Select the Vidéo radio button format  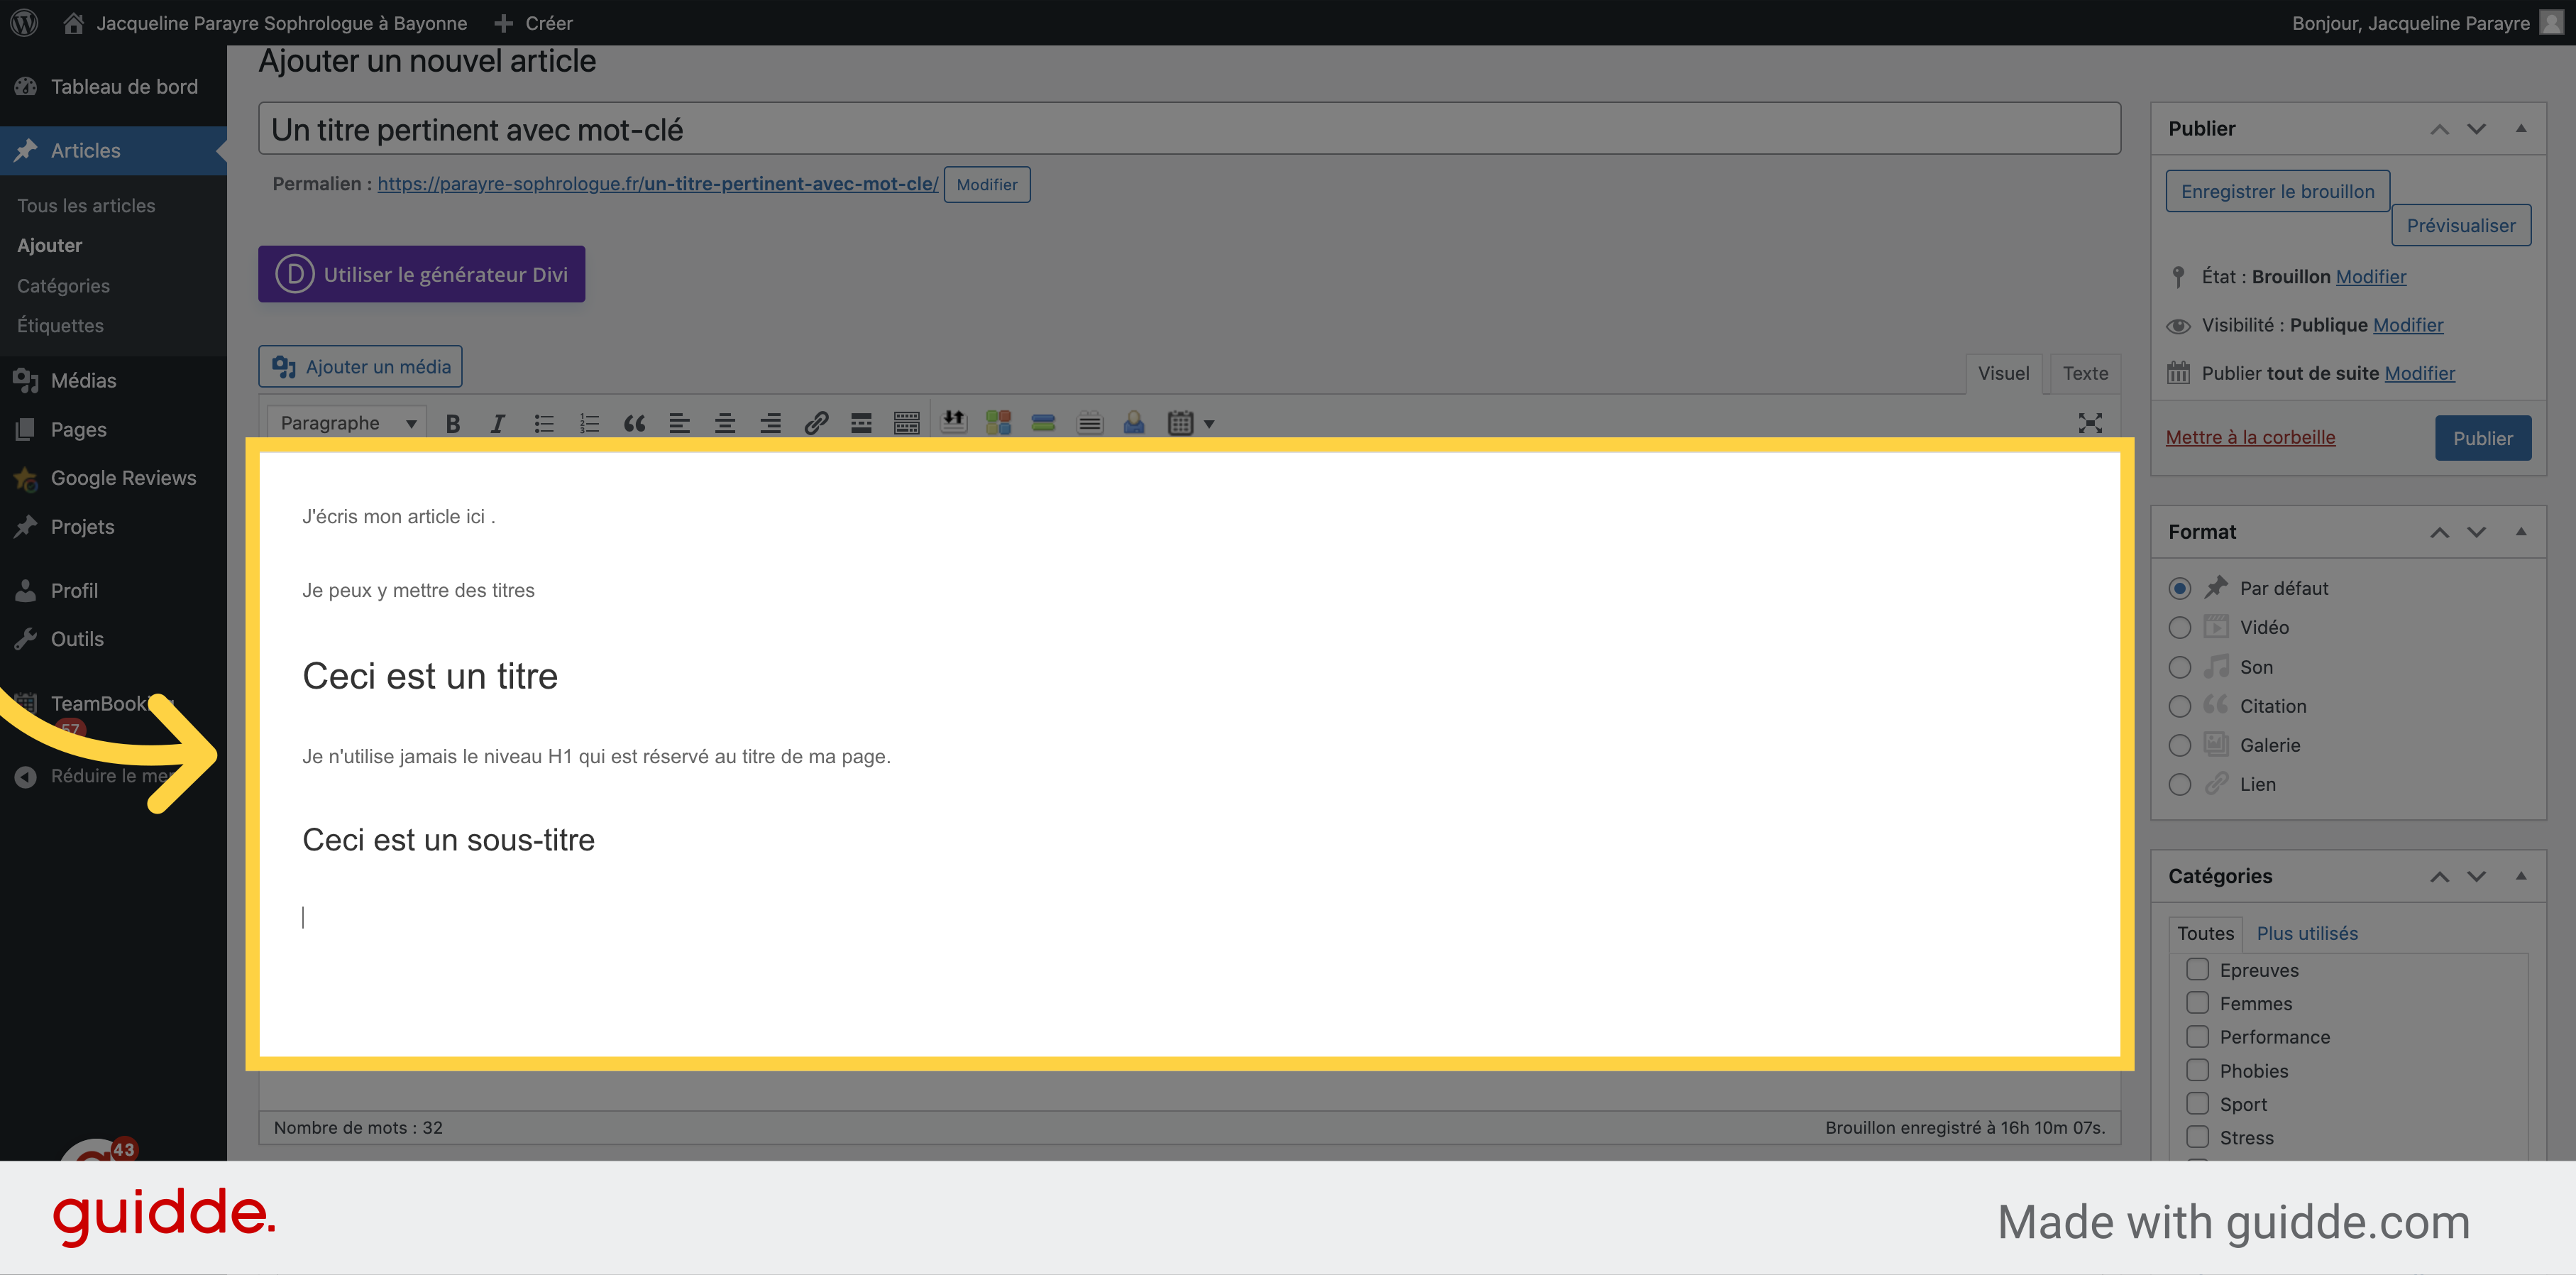tap(2179, 628)
